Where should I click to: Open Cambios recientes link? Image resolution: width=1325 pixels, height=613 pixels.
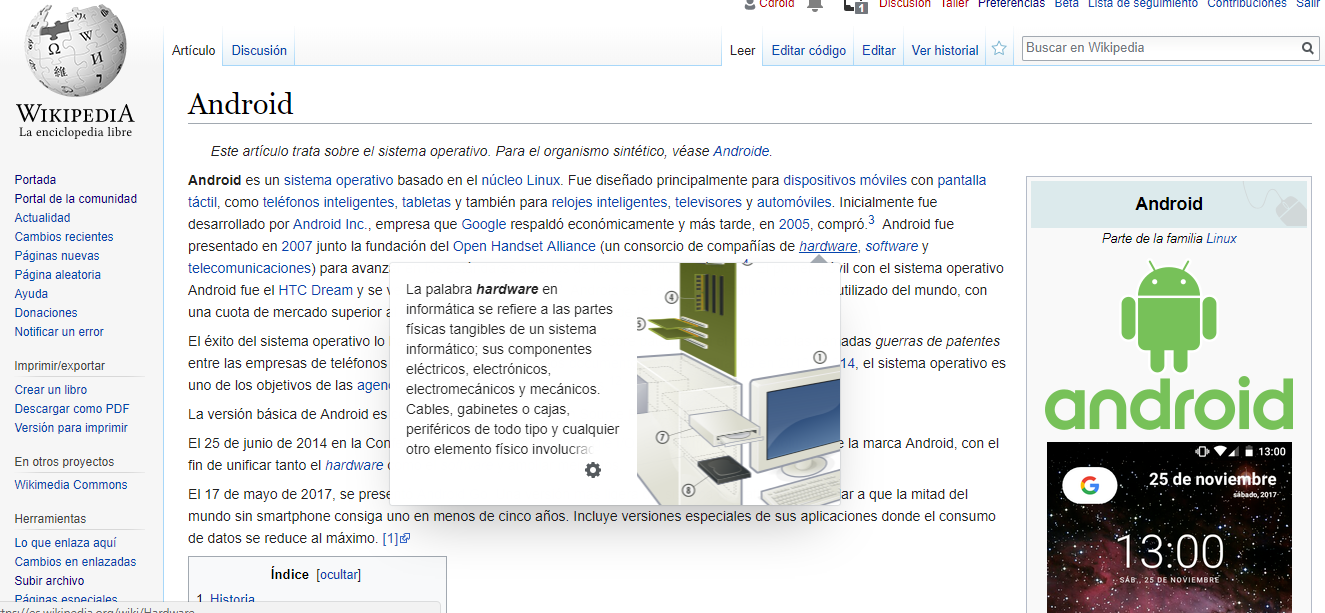tap(64, 237)
